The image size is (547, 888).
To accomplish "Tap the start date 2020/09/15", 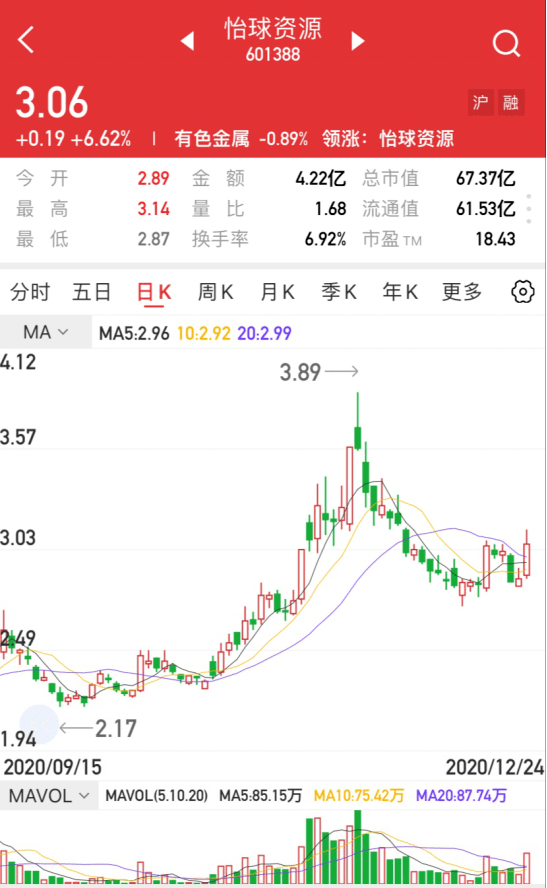I will 53,767.
